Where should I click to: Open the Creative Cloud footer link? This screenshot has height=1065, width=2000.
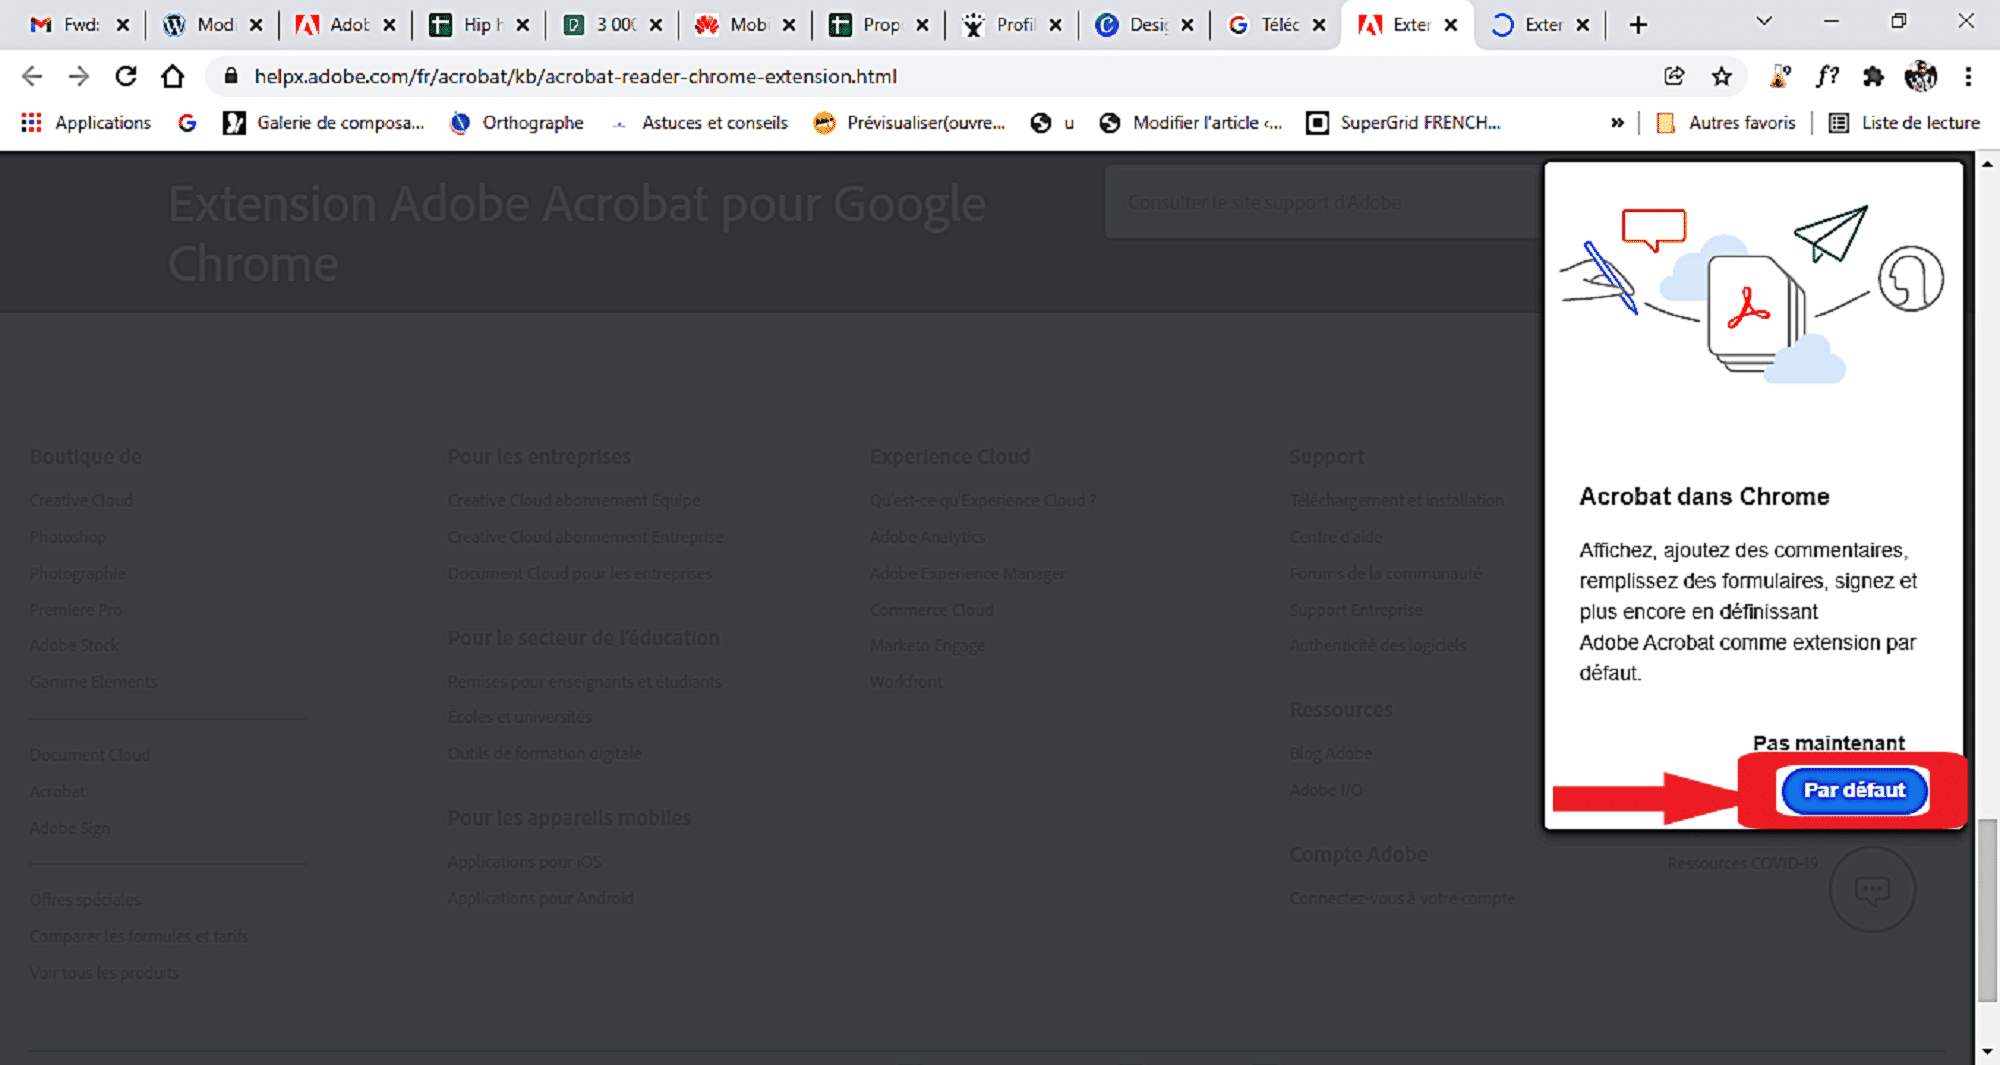pos(81,500)
